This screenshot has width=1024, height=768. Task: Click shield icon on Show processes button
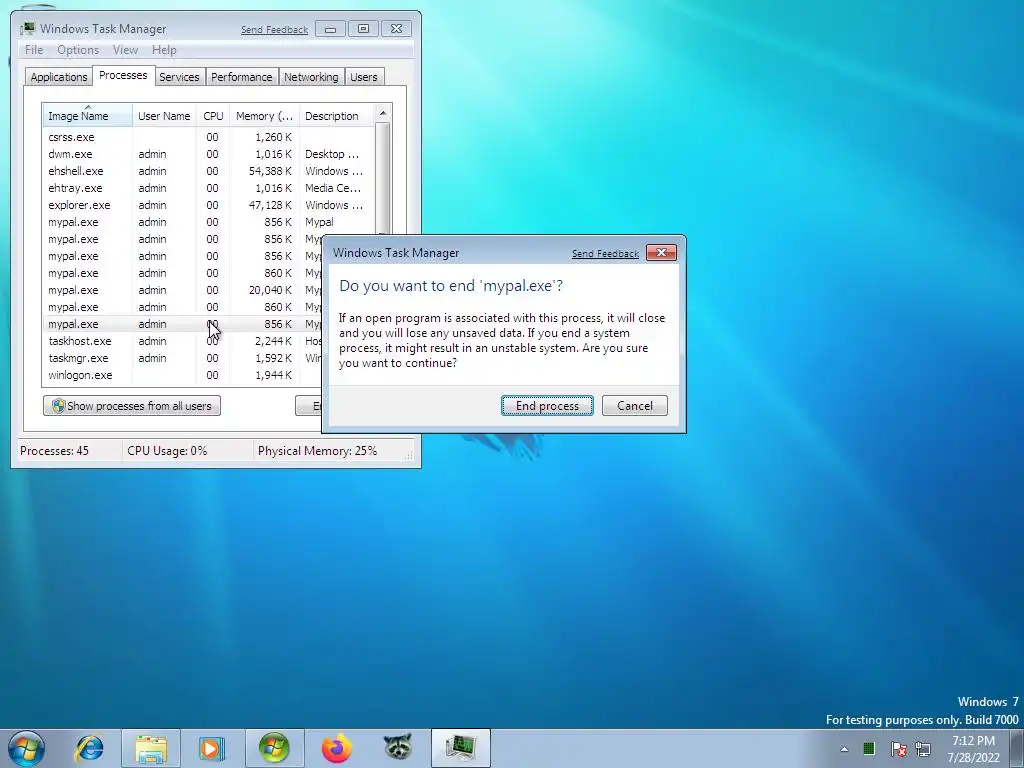coord(59,406)
